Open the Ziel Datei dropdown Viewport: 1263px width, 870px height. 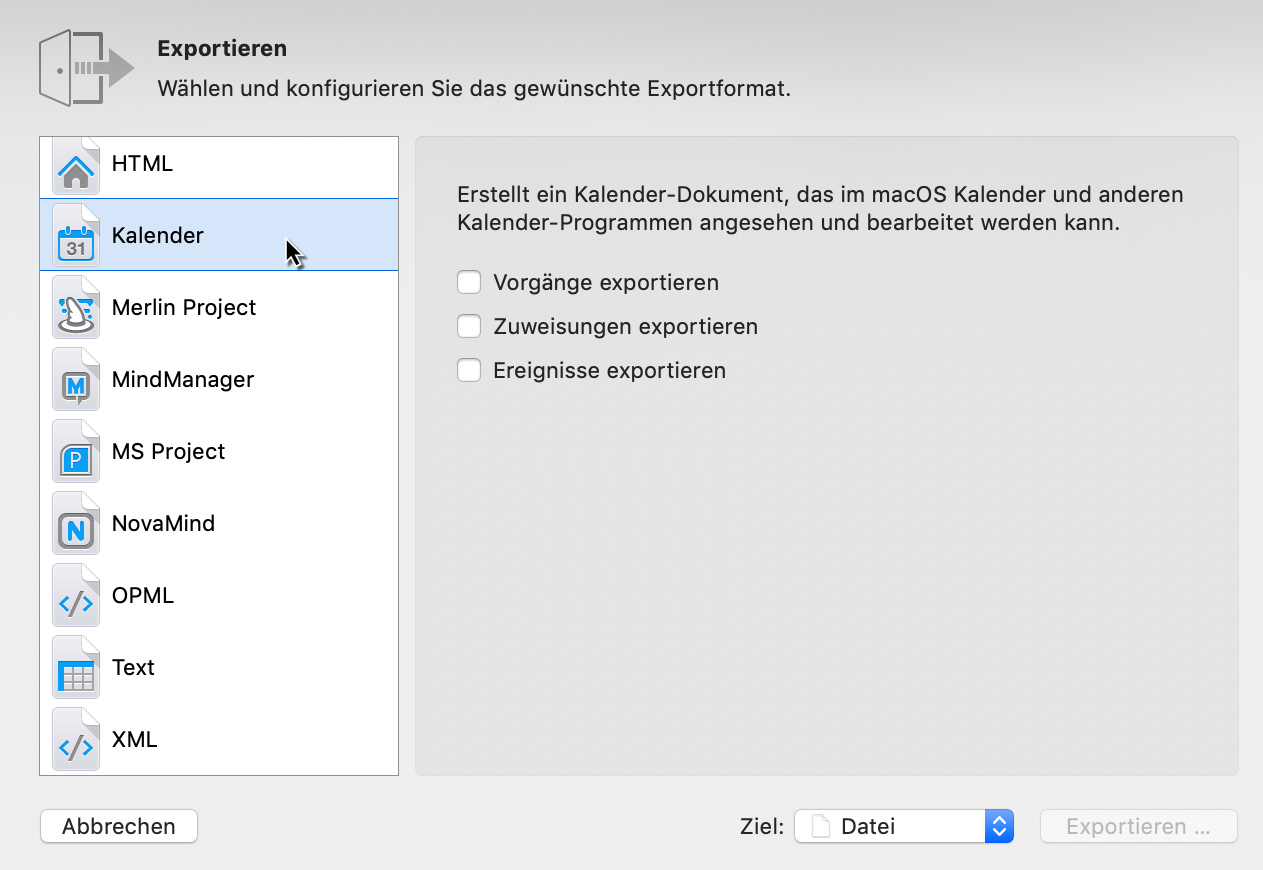(x=999, y=826)
